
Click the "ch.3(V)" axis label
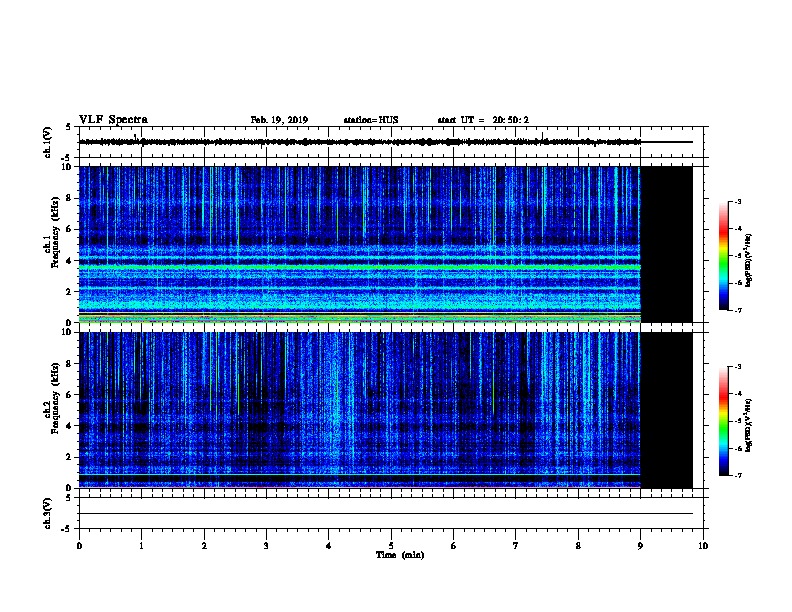coord(48,513)
